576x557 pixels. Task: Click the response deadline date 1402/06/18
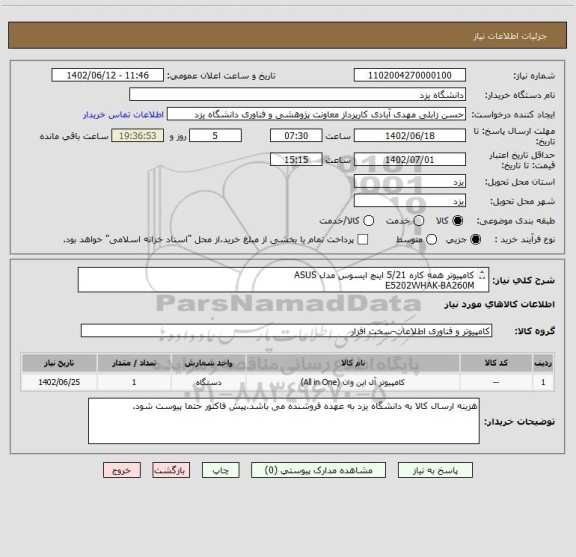410,136
